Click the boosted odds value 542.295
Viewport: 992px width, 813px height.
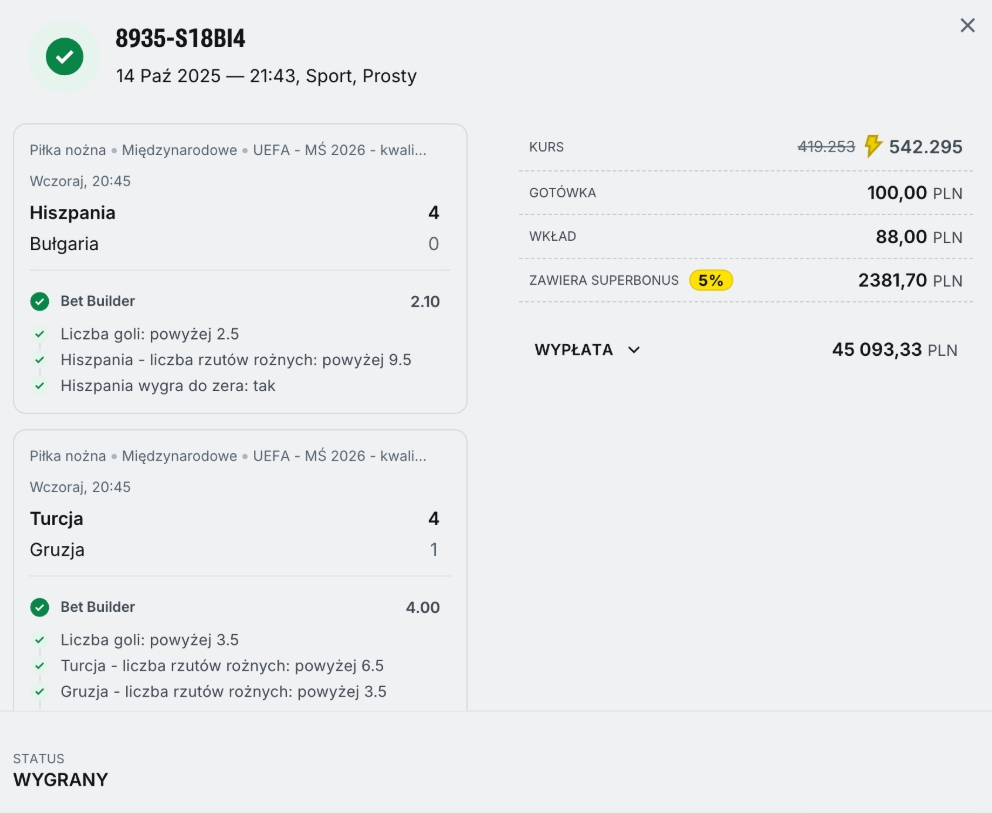click(x=925, y=147)
